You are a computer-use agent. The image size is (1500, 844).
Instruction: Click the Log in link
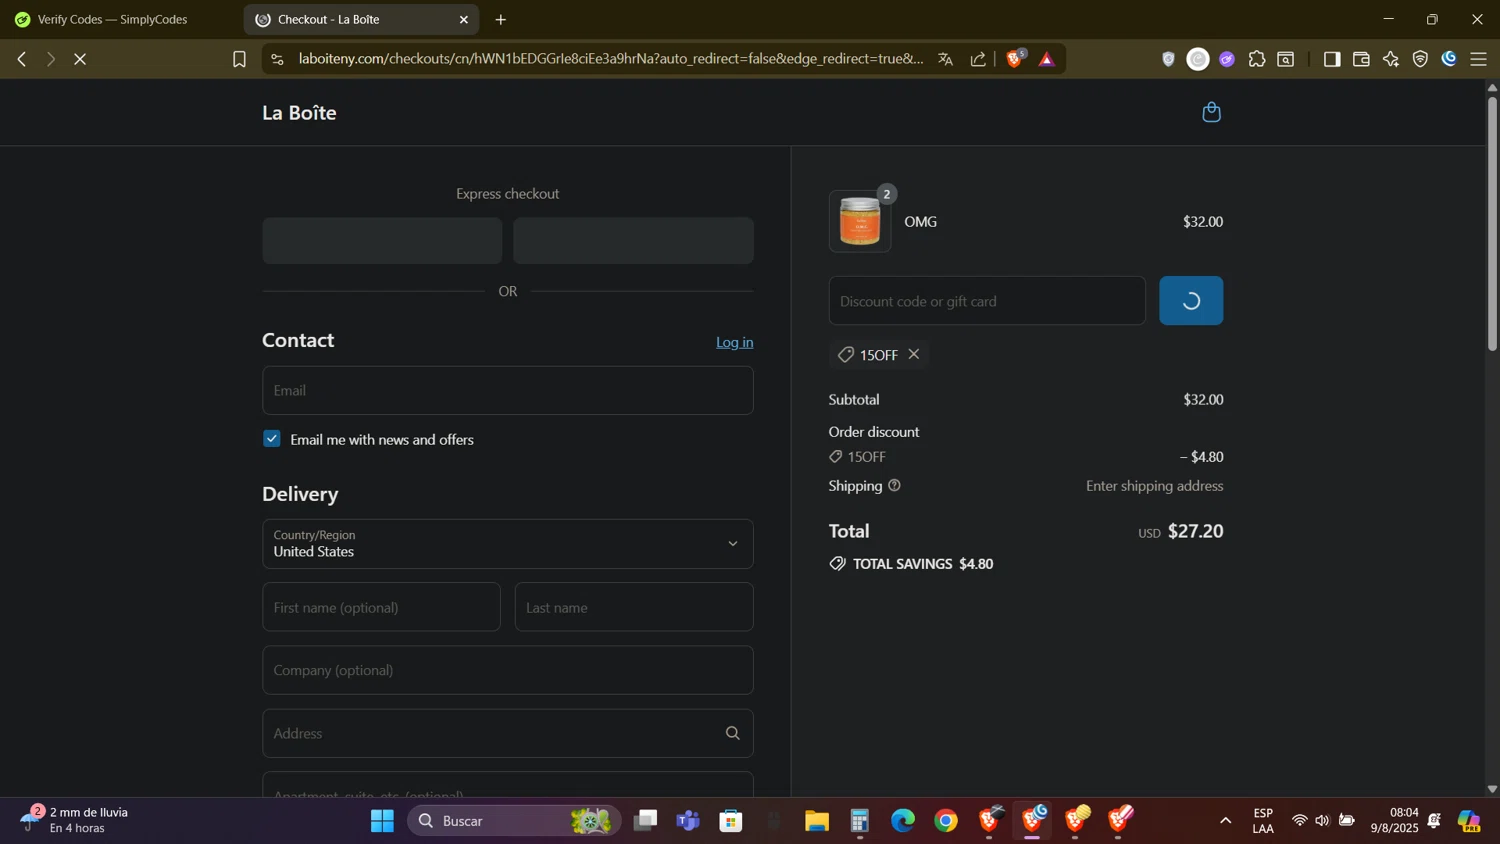(734, 342)
